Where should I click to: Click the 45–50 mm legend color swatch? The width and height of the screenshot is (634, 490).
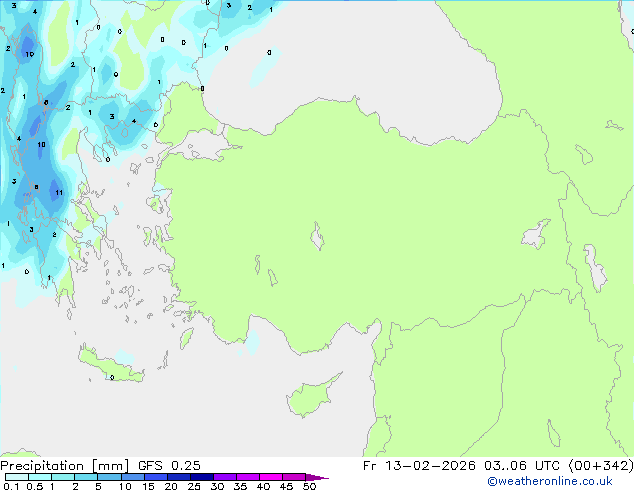[294, 477]
